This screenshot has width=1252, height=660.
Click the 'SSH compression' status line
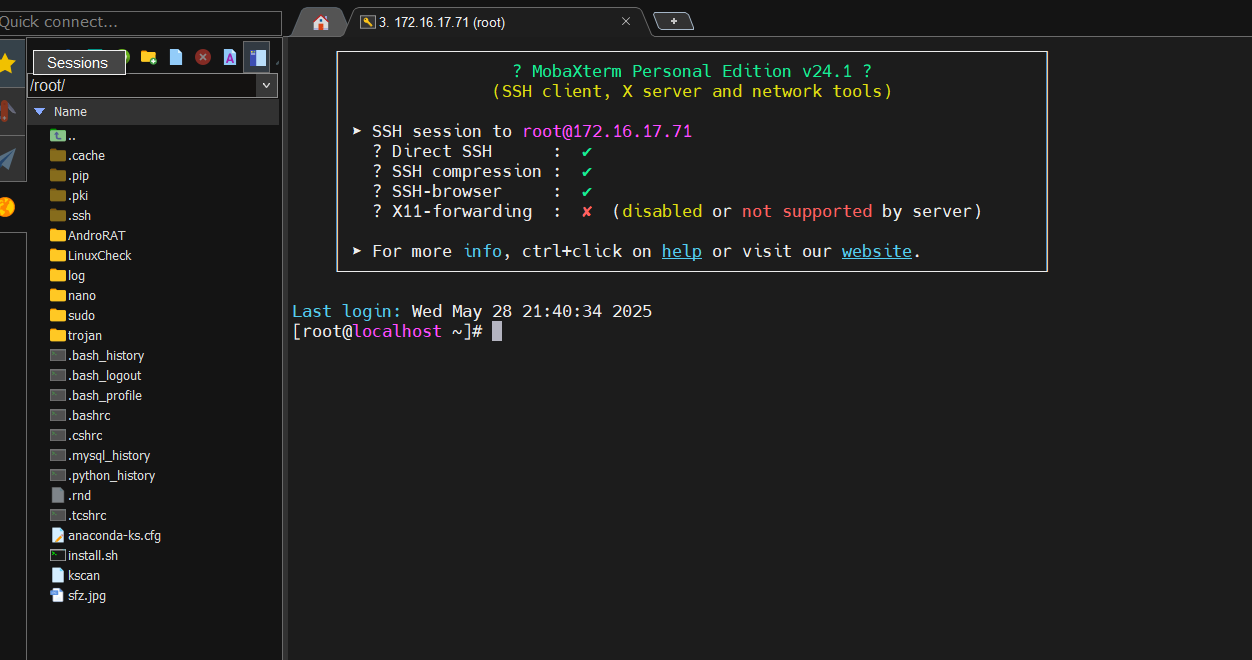[482, 171]
